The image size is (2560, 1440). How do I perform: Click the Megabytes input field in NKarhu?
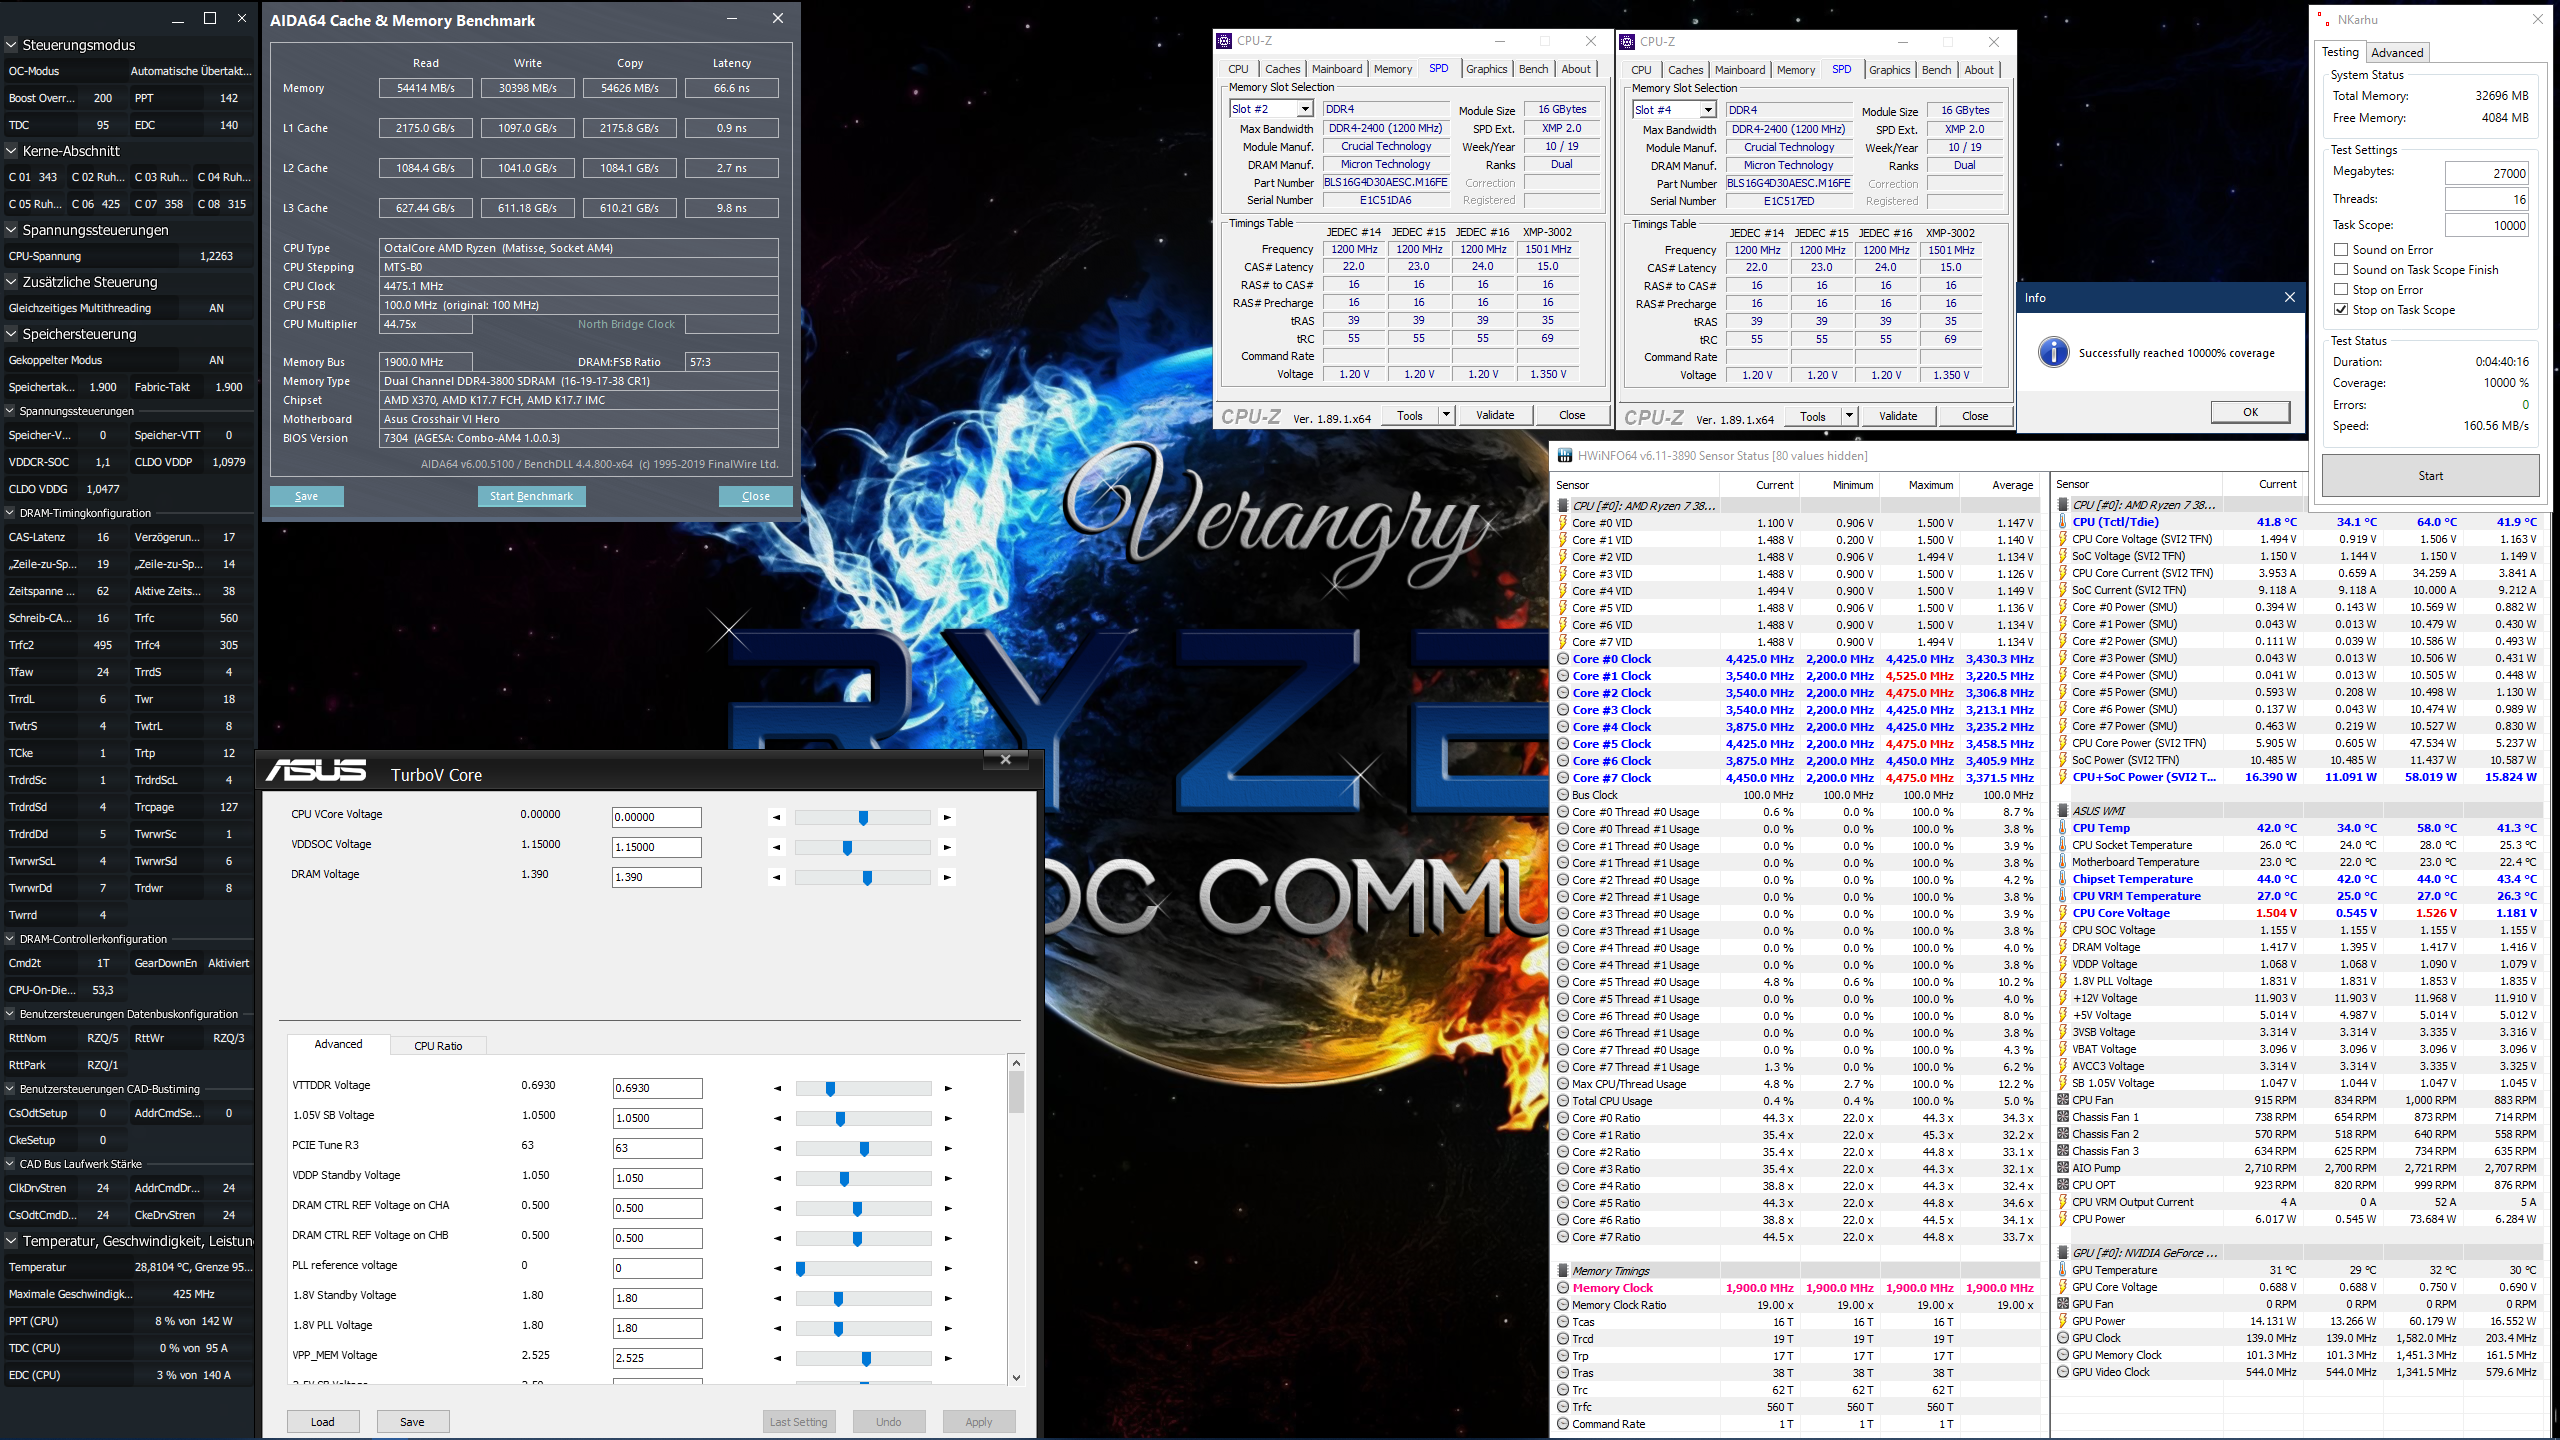pos(2487,173)
